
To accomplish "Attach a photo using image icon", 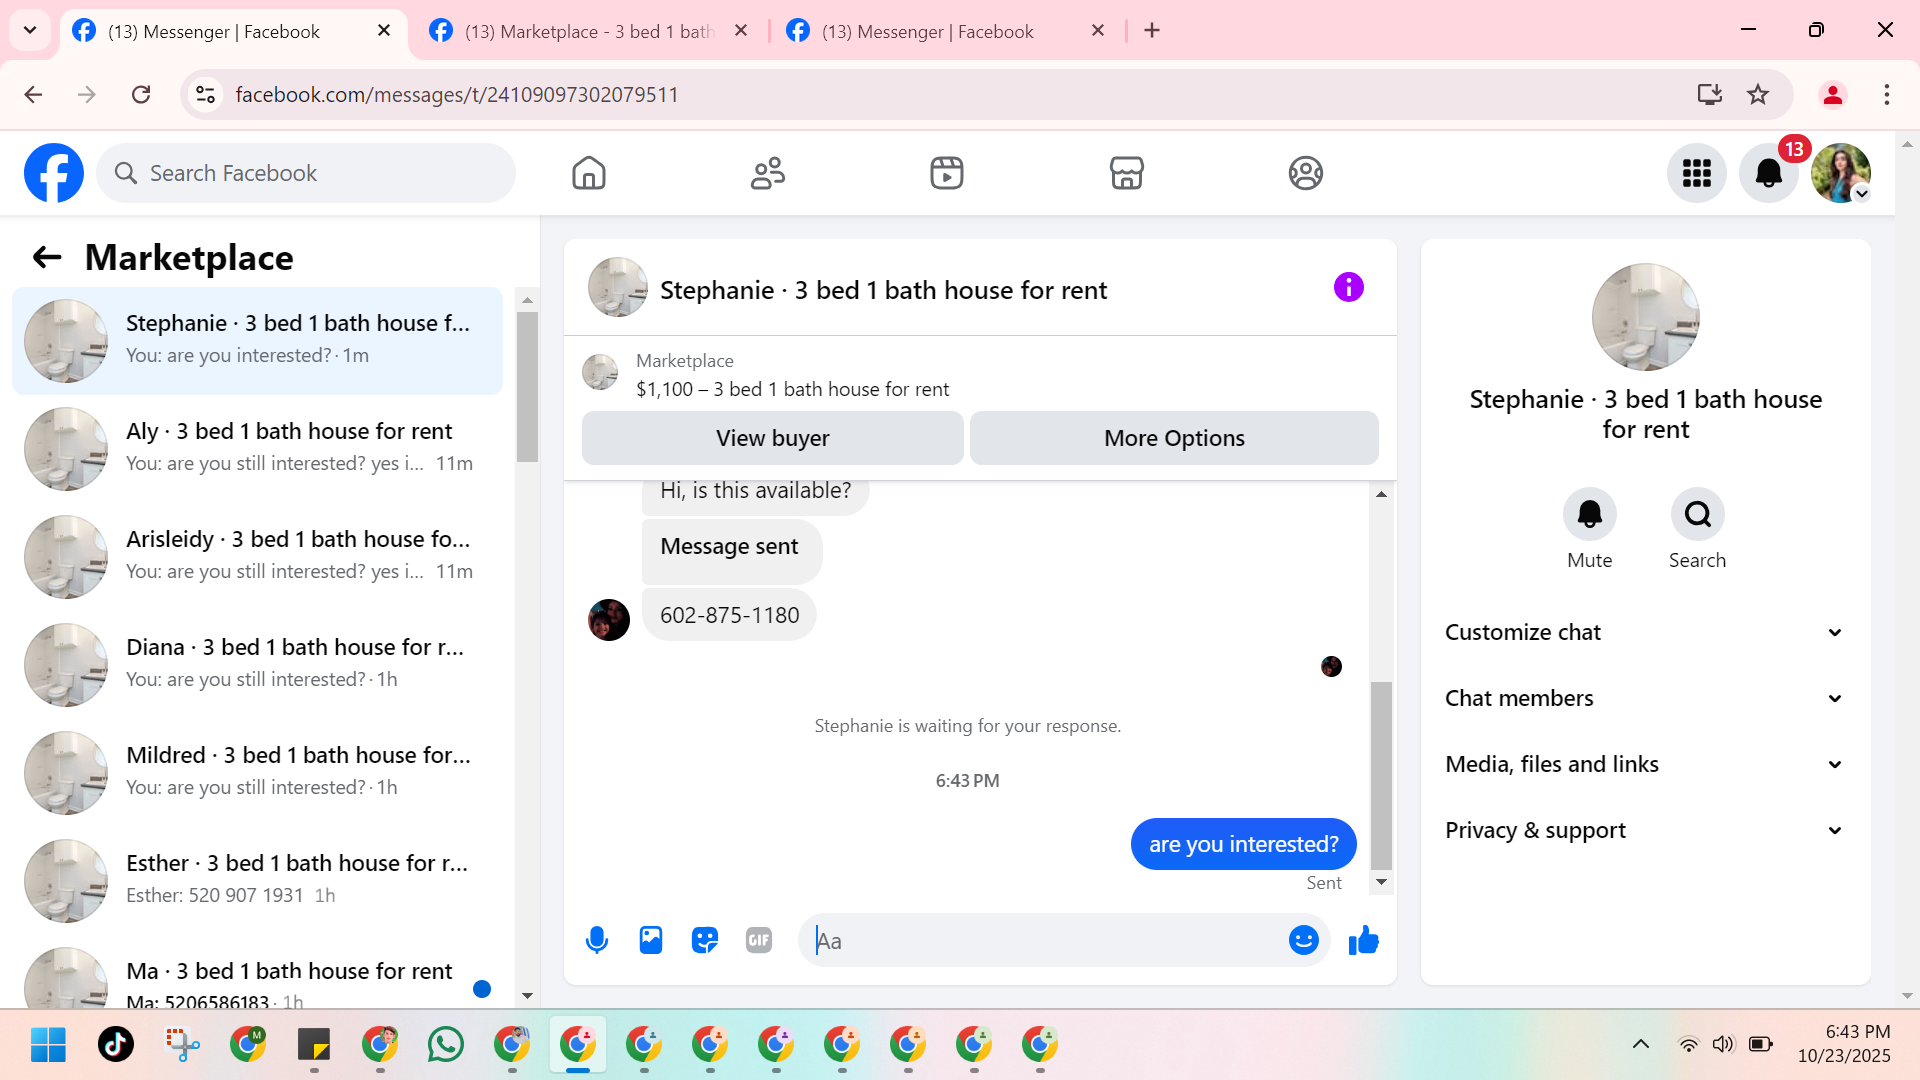I will [x=651, y=940].
